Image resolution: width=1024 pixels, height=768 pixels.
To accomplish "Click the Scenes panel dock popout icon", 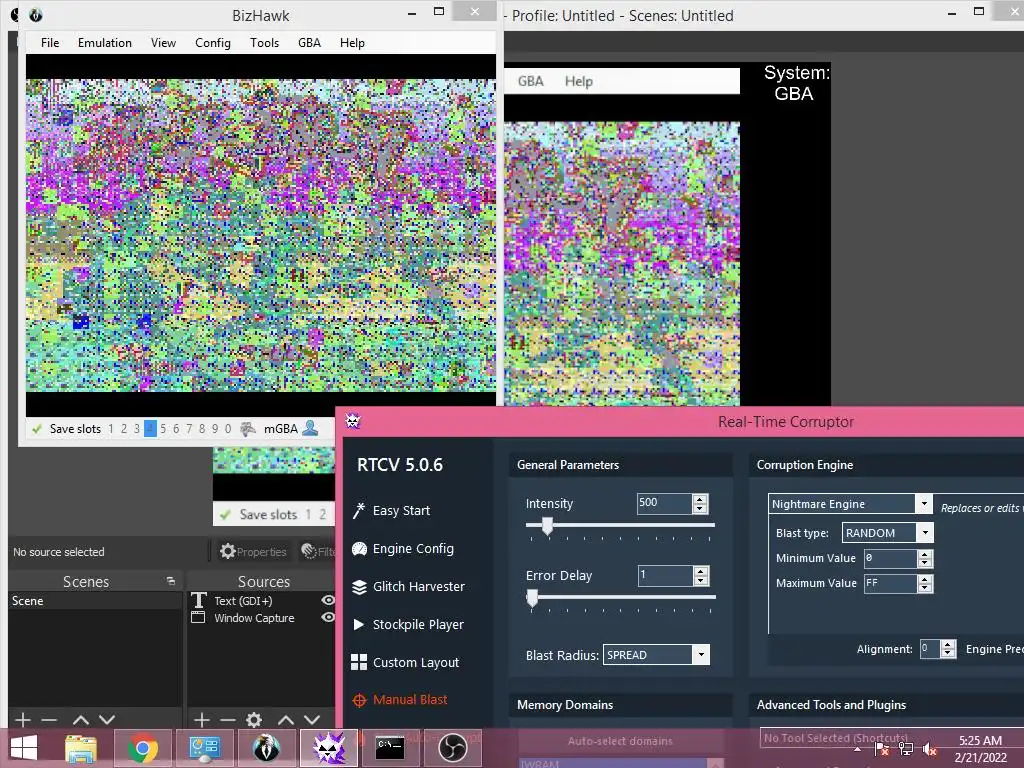I will (170, 581).
